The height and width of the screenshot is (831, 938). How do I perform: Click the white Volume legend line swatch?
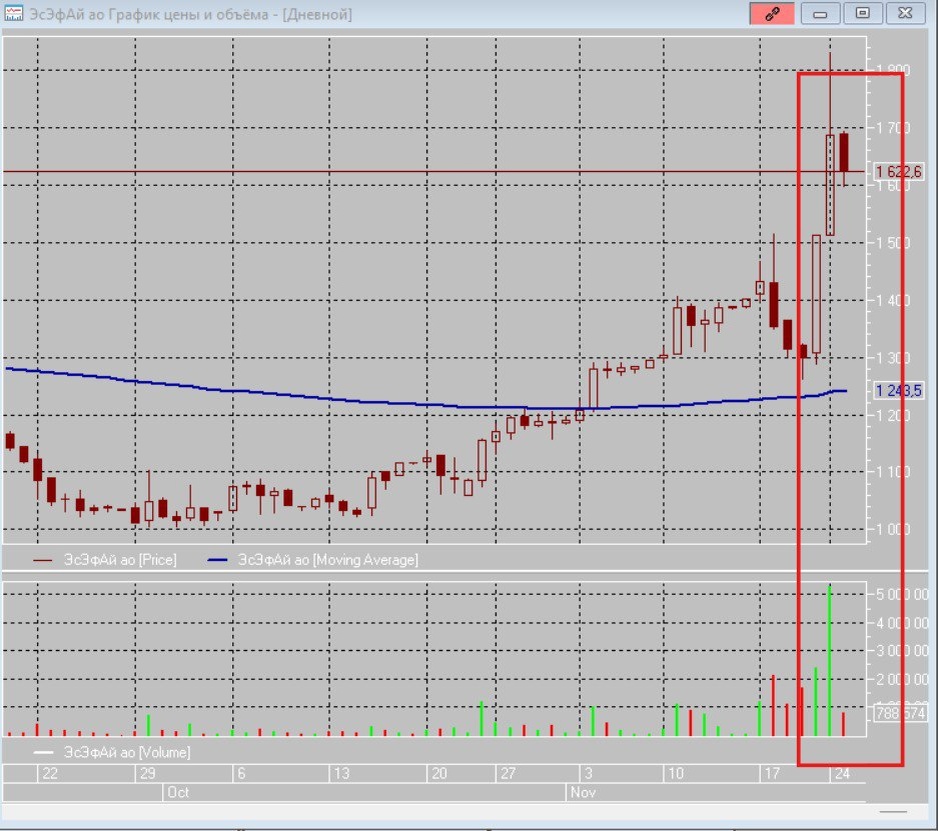[x=43, y=753]
